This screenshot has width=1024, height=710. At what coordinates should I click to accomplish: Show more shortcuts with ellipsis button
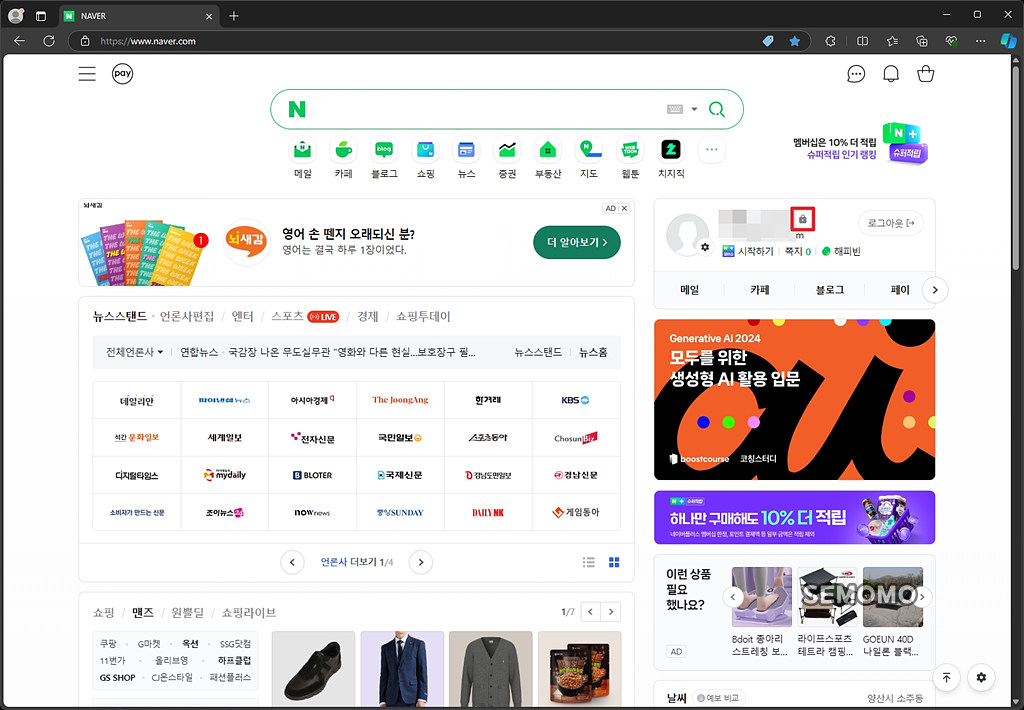point(712,150)
